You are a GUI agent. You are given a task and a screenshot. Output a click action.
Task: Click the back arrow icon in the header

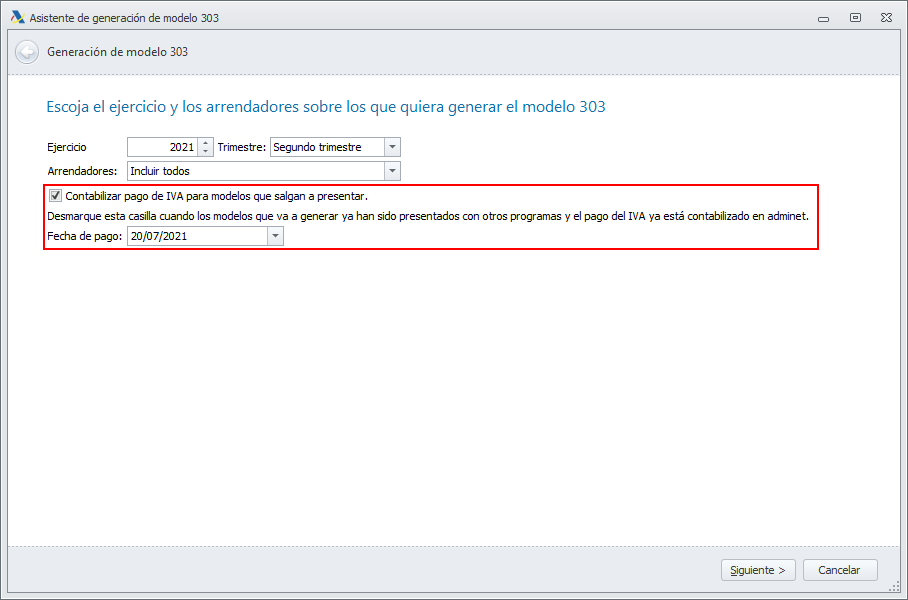pos(27,52)
